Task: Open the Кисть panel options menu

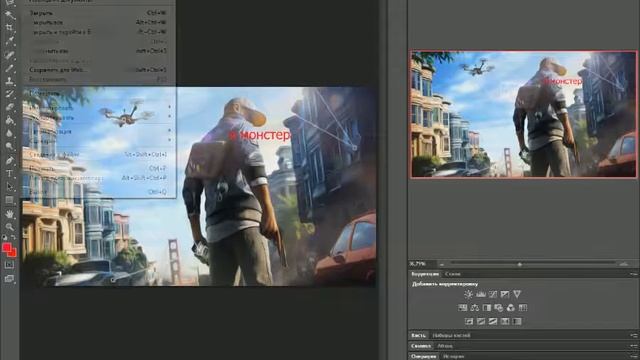Action: 633,336
